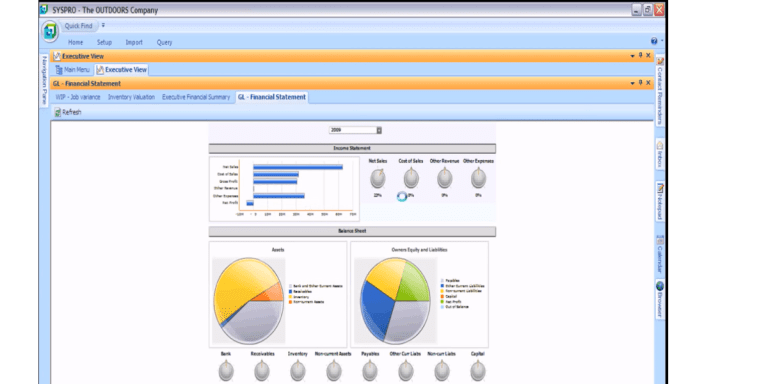768x384 pixels.
Task: Switch to the Main Menu tab
Action: tap(73, 70)
